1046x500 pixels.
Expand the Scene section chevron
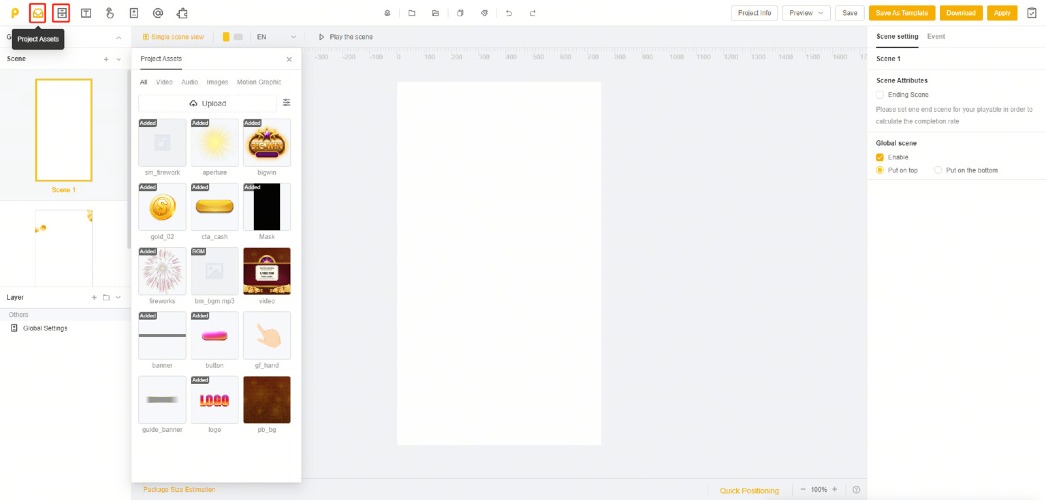tap(119, 59)
